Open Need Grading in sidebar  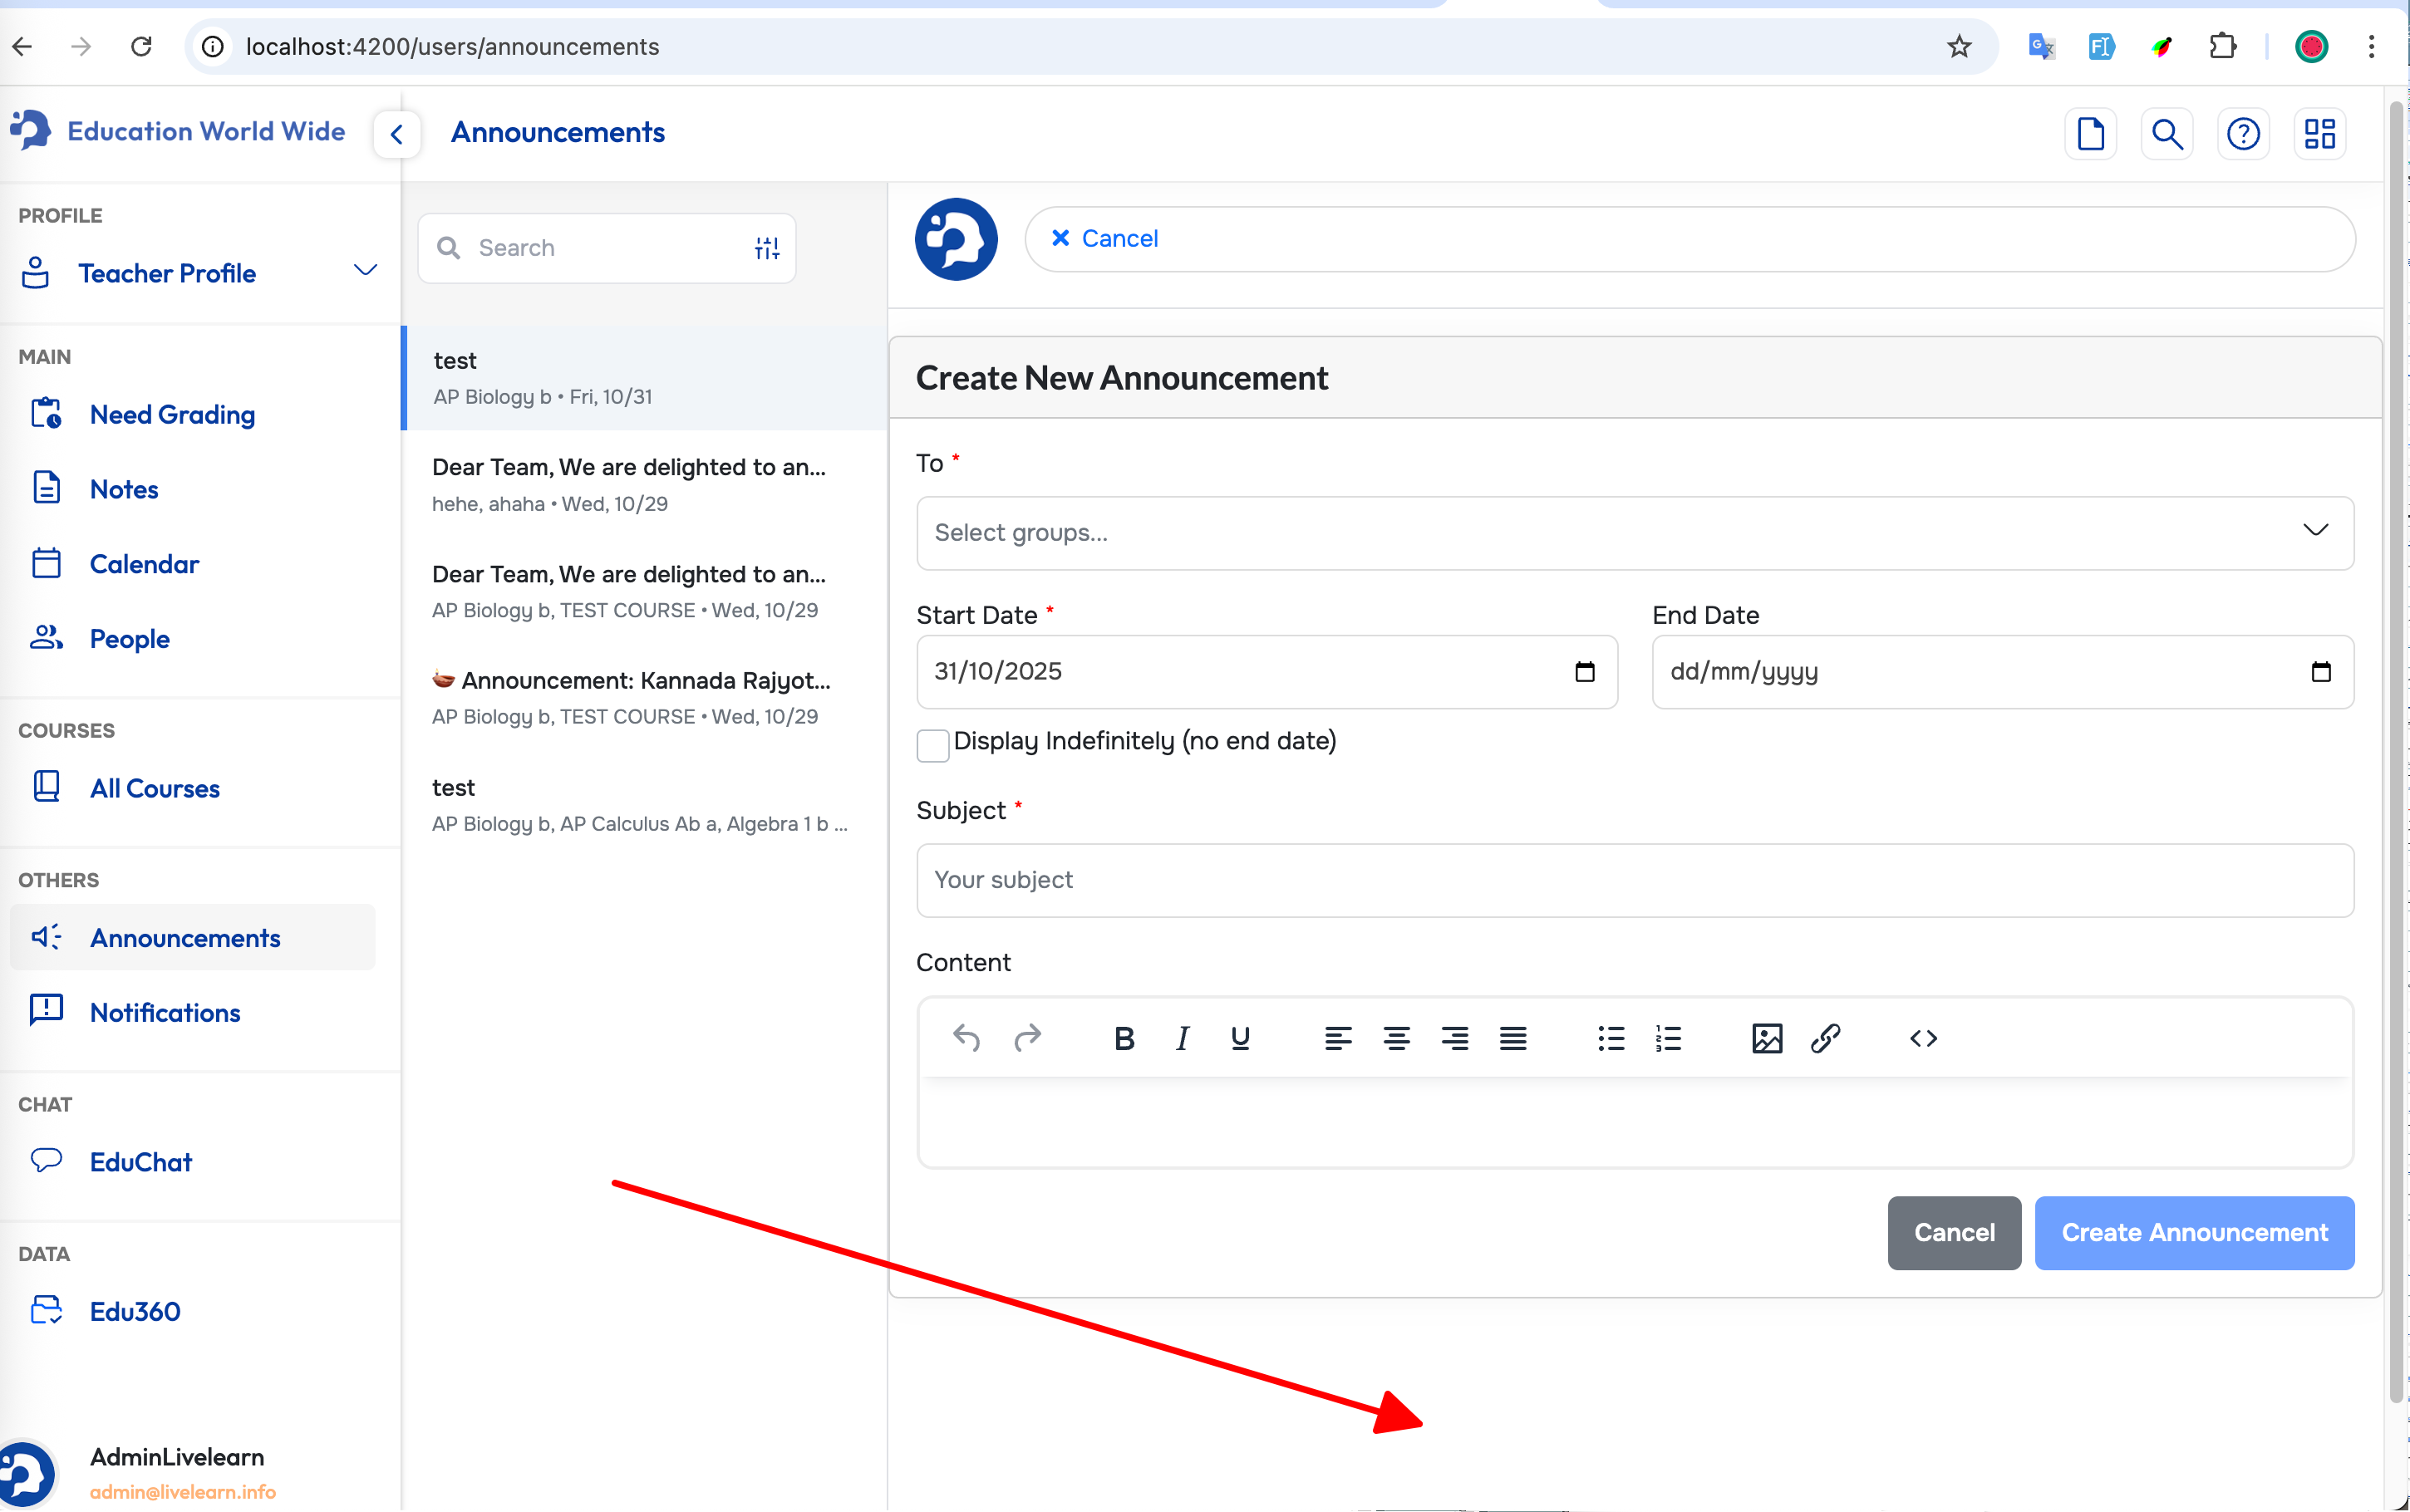(x=172, y=414)
